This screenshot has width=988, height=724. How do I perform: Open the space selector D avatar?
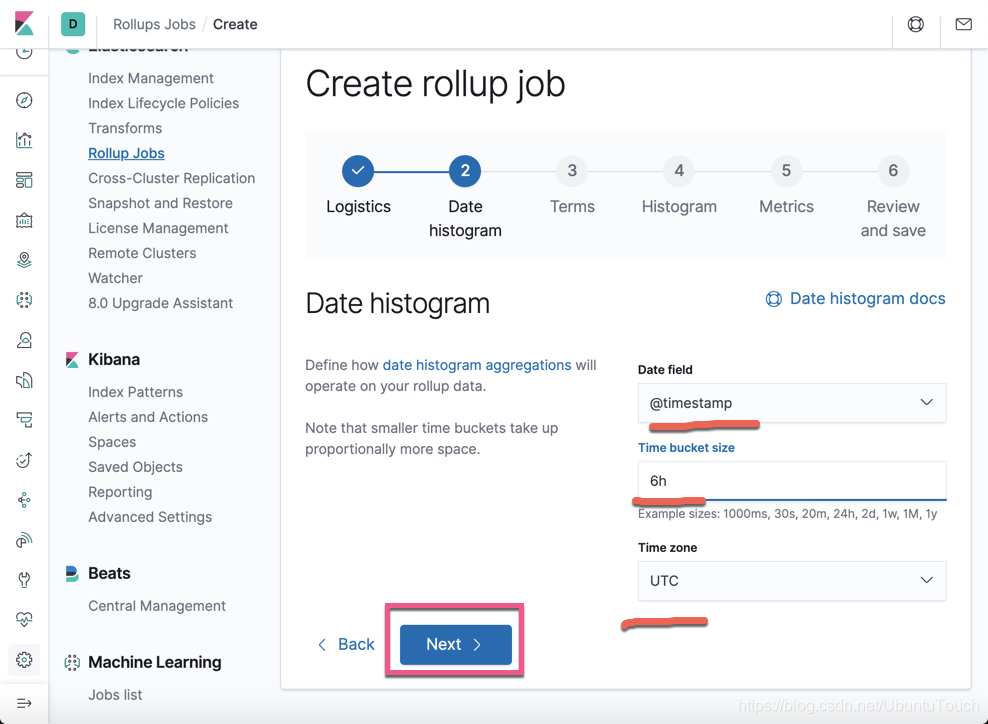coord(73,24)
